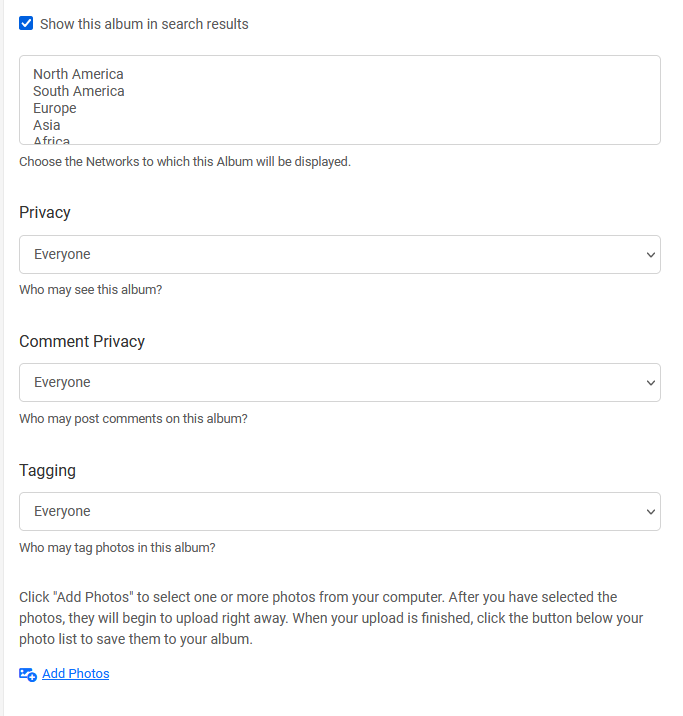Click "Show this album in search results" label text
683x716 pixels.
[144, 24]
